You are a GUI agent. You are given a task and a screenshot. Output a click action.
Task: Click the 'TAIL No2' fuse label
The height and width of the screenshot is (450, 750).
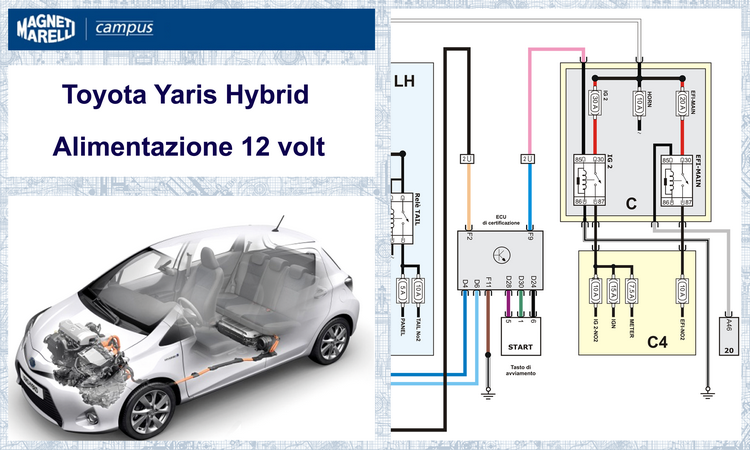point(419,329)
